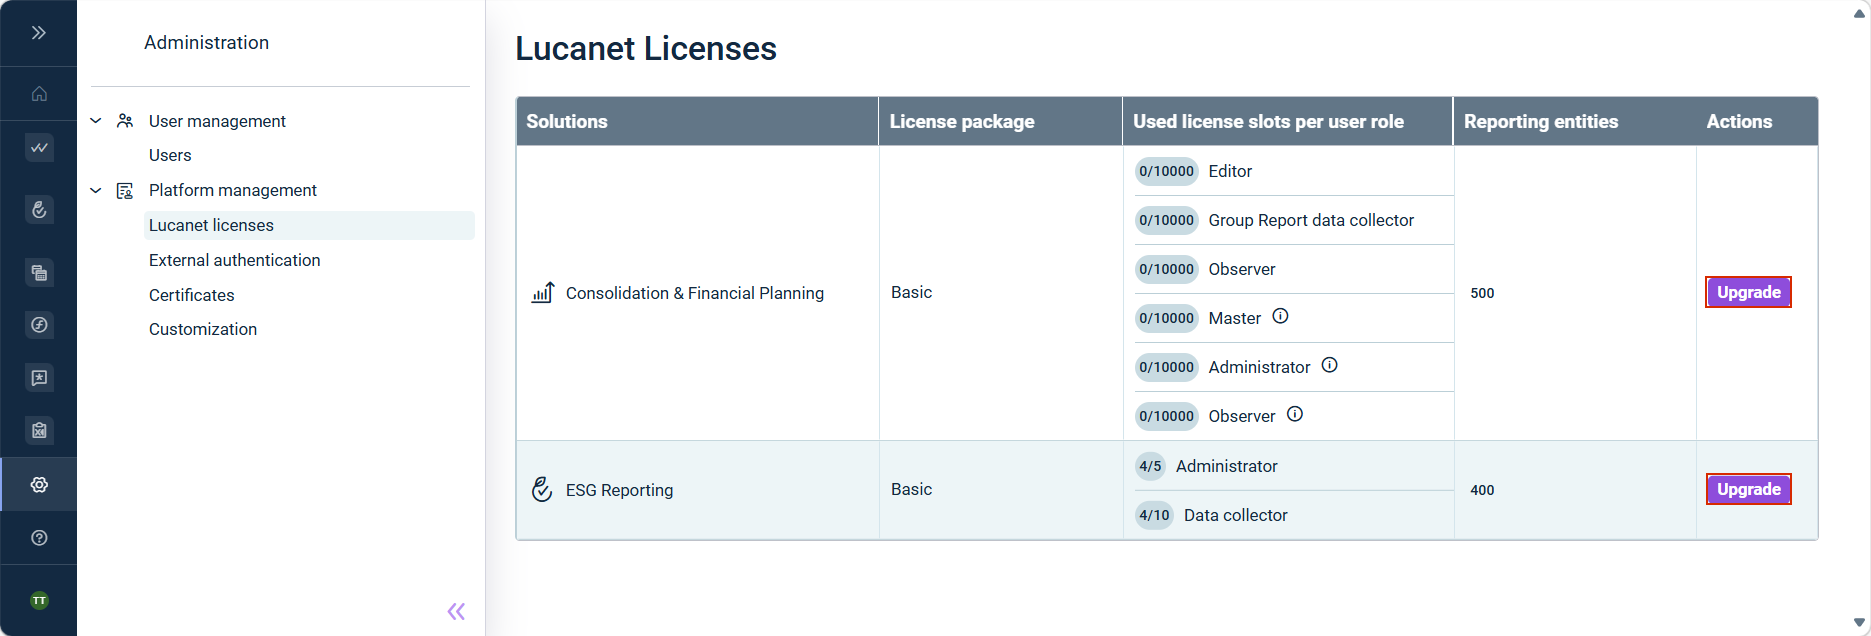This screenshot has height=636, width=1871.
Task: Open the Users page
Action: pos(170,155)
